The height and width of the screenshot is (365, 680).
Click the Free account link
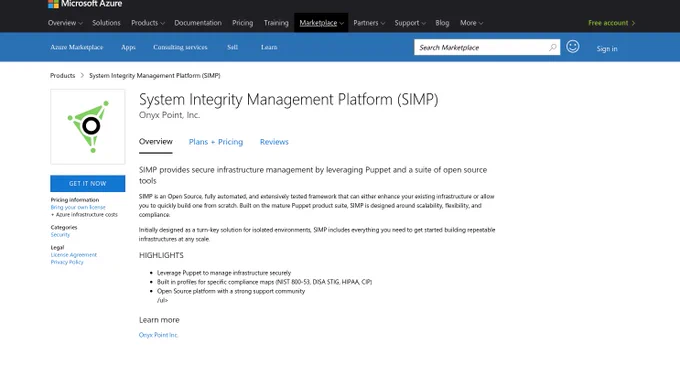coord(611,23)
